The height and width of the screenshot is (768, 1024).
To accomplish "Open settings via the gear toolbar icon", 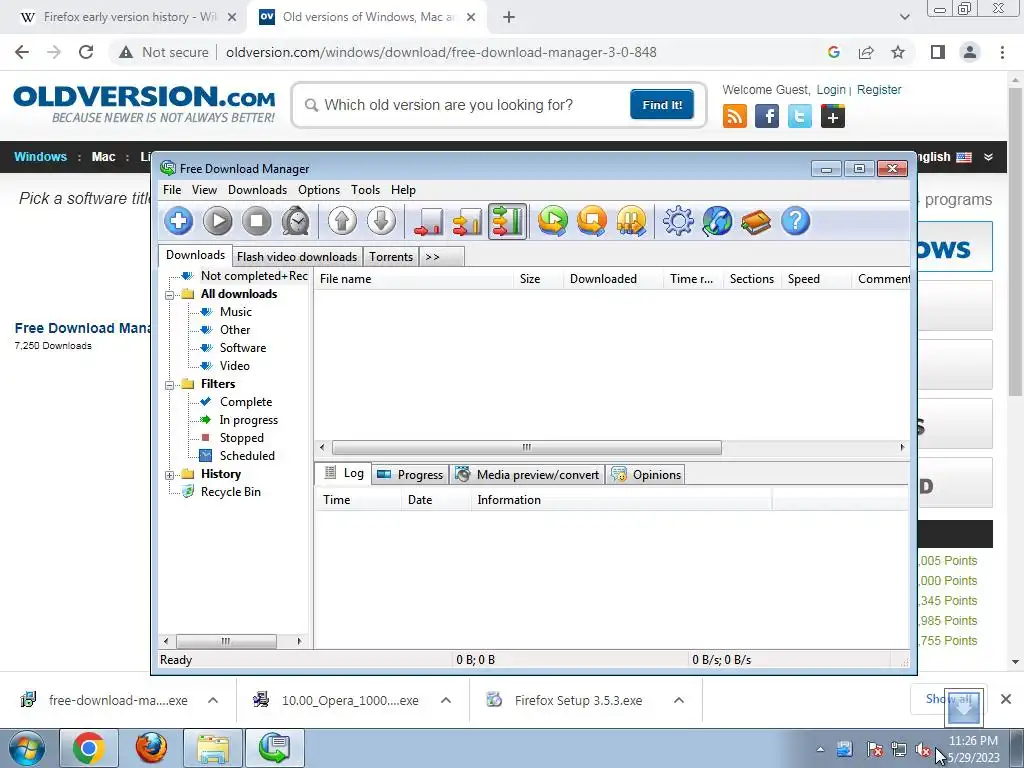I will pyautogui.click(x=678, y=221).
